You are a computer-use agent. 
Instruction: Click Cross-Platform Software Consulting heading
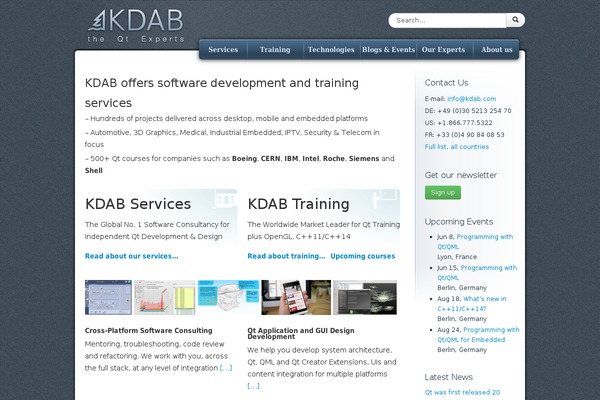click(148, 330)
